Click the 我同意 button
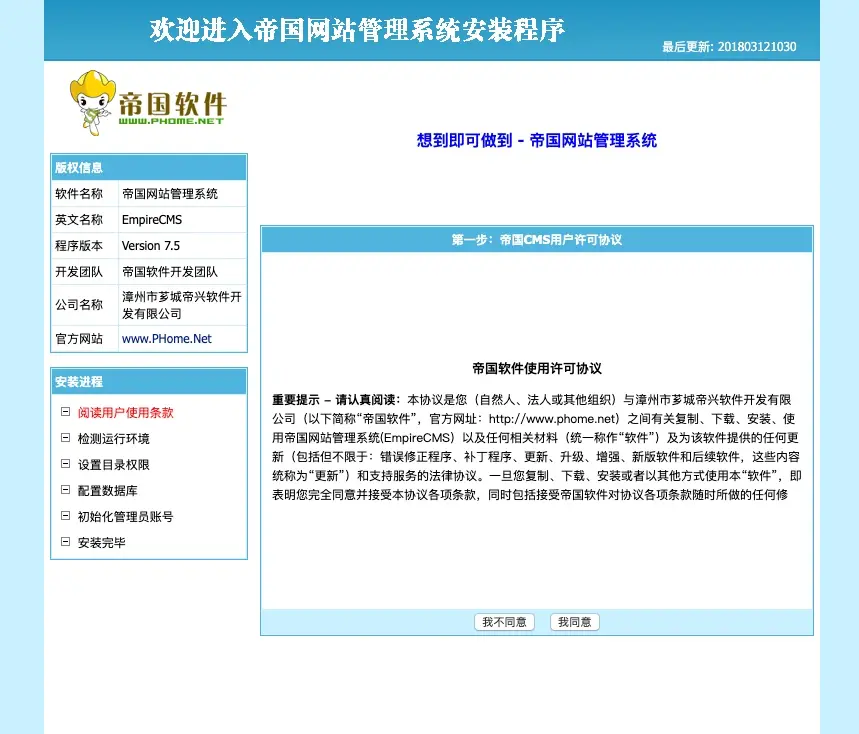859x734 pixels. 575,622
